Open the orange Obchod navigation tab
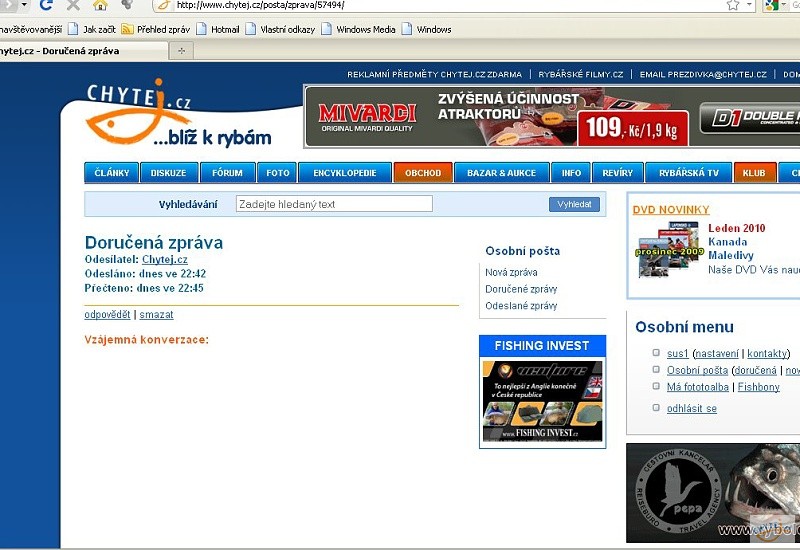 423,173
